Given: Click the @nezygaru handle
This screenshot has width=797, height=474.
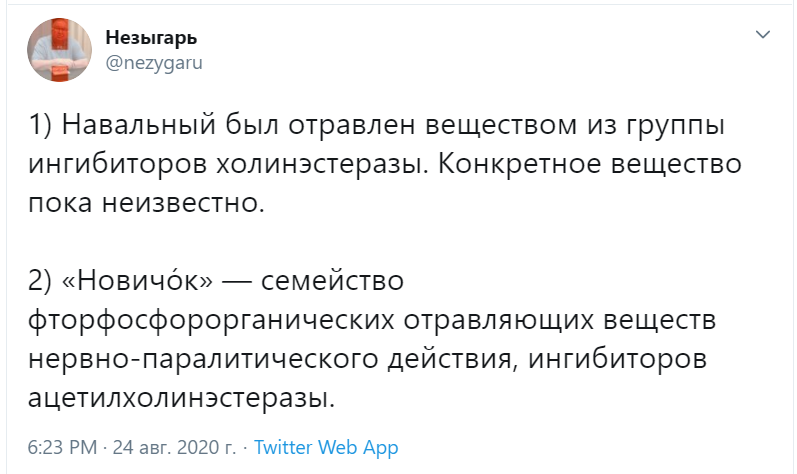Looking at the screenshot, I should tap(154, 63).
